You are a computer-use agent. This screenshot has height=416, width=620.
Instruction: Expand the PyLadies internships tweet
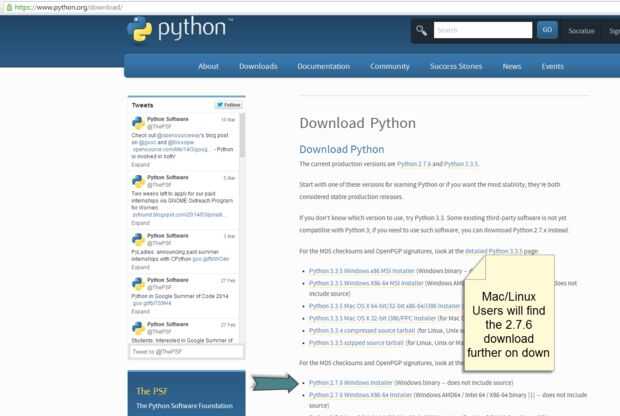click(140, 267)
